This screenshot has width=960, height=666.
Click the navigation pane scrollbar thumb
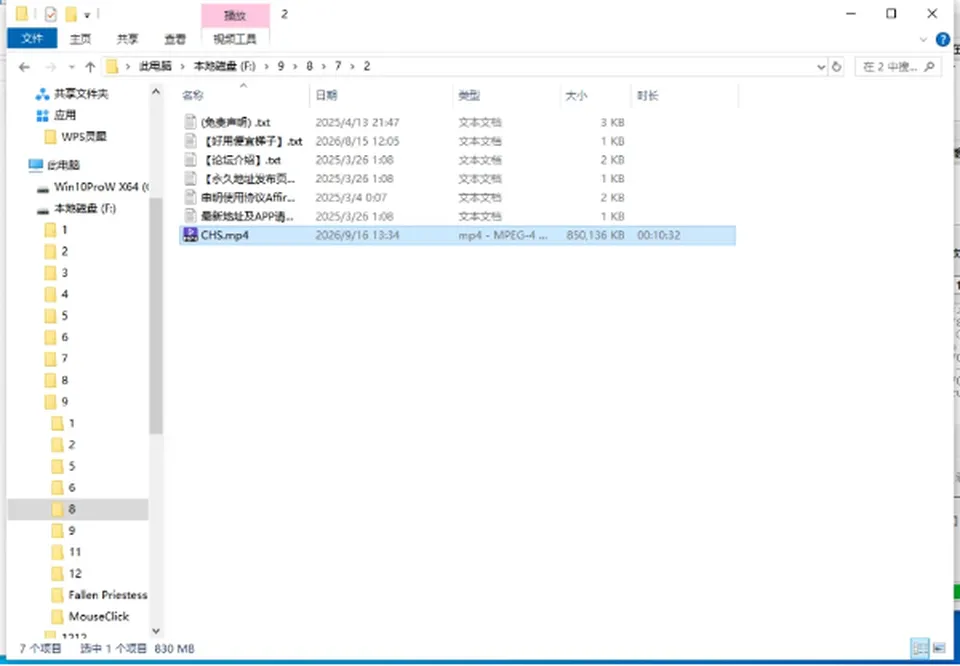(x=156, y=316)
